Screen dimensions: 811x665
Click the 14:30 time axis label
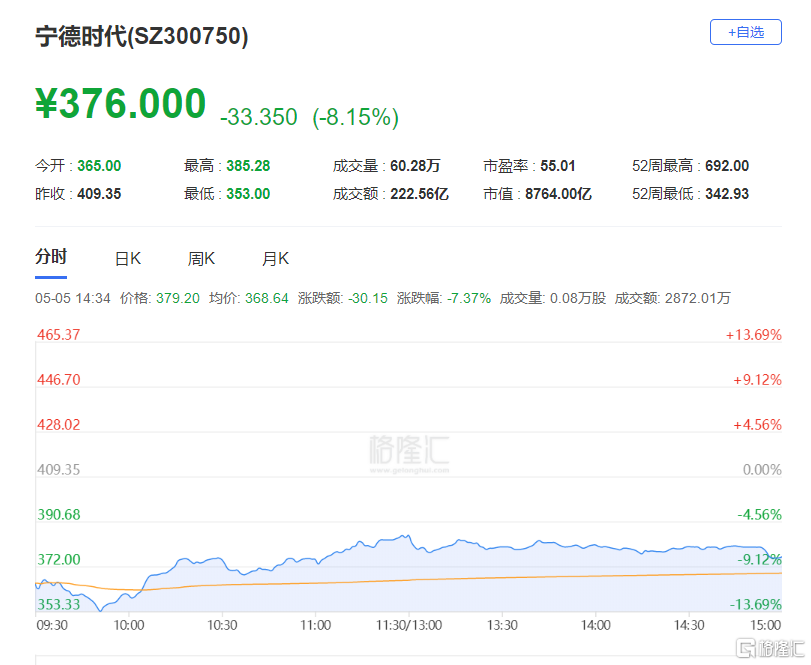[689, 625]
